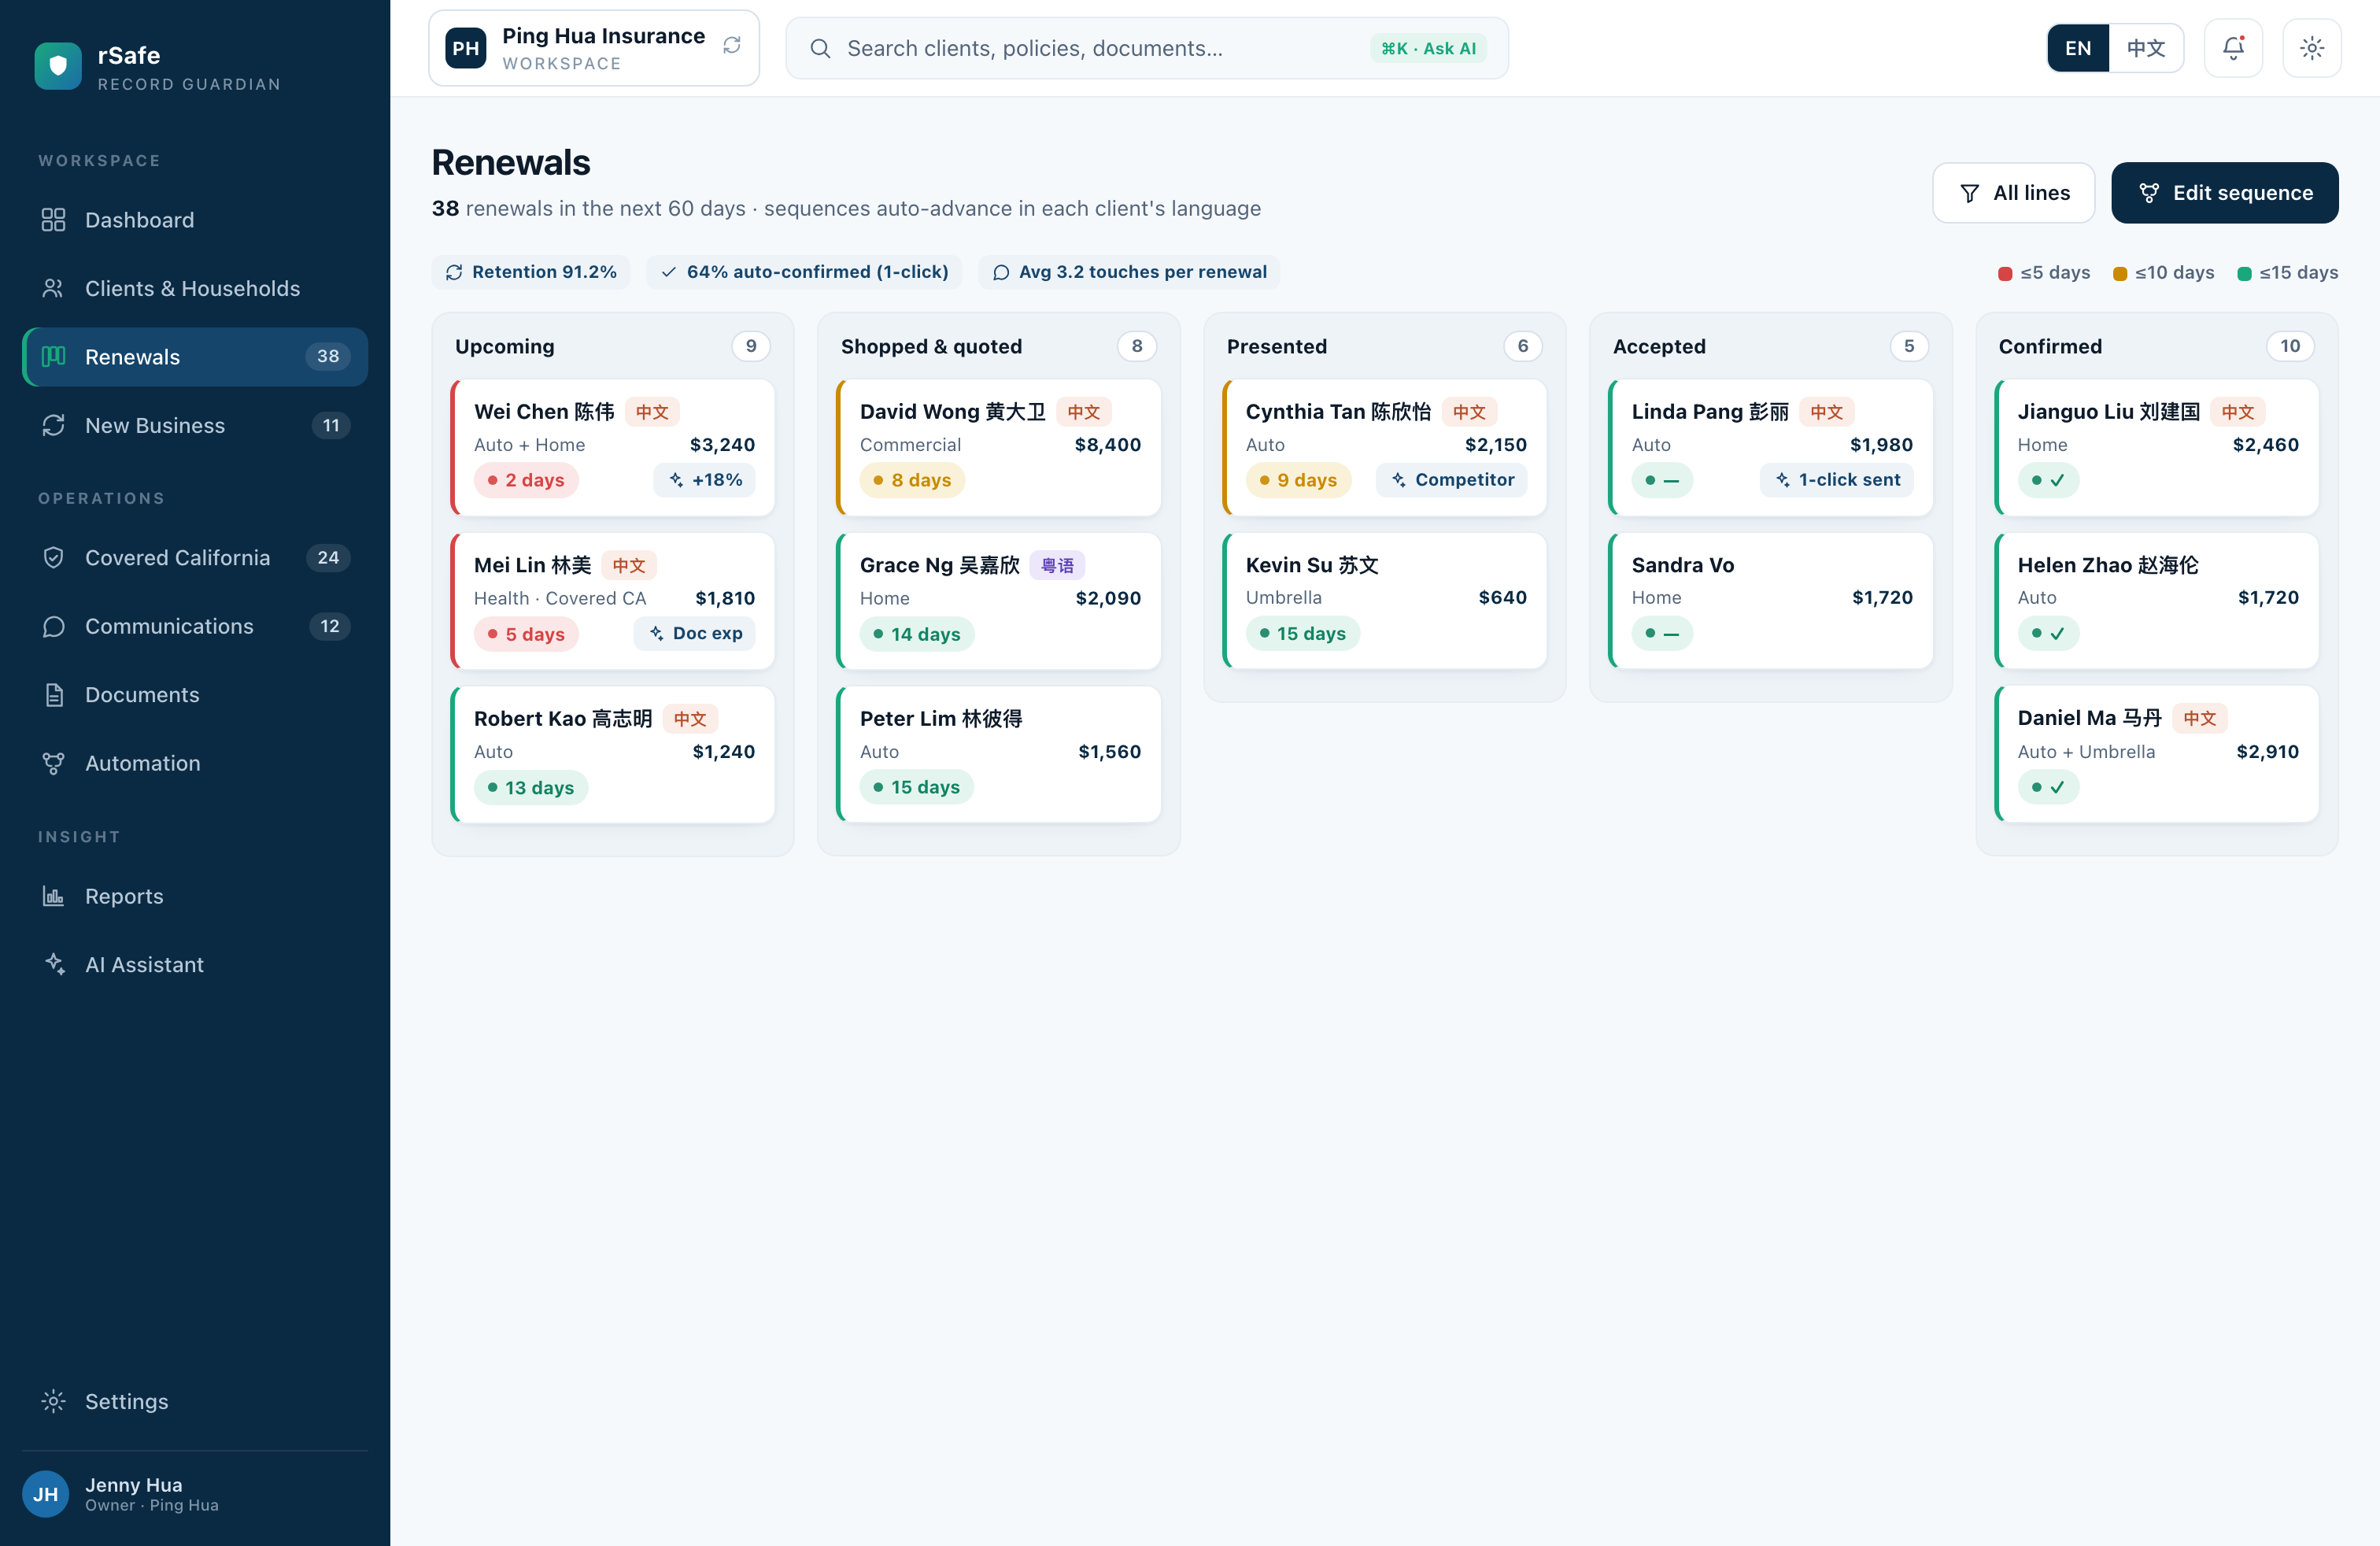Screen dimensions: 2380x1546
Task: Click the Doc exp tag on Mei Lin
Action: [695, 633]
